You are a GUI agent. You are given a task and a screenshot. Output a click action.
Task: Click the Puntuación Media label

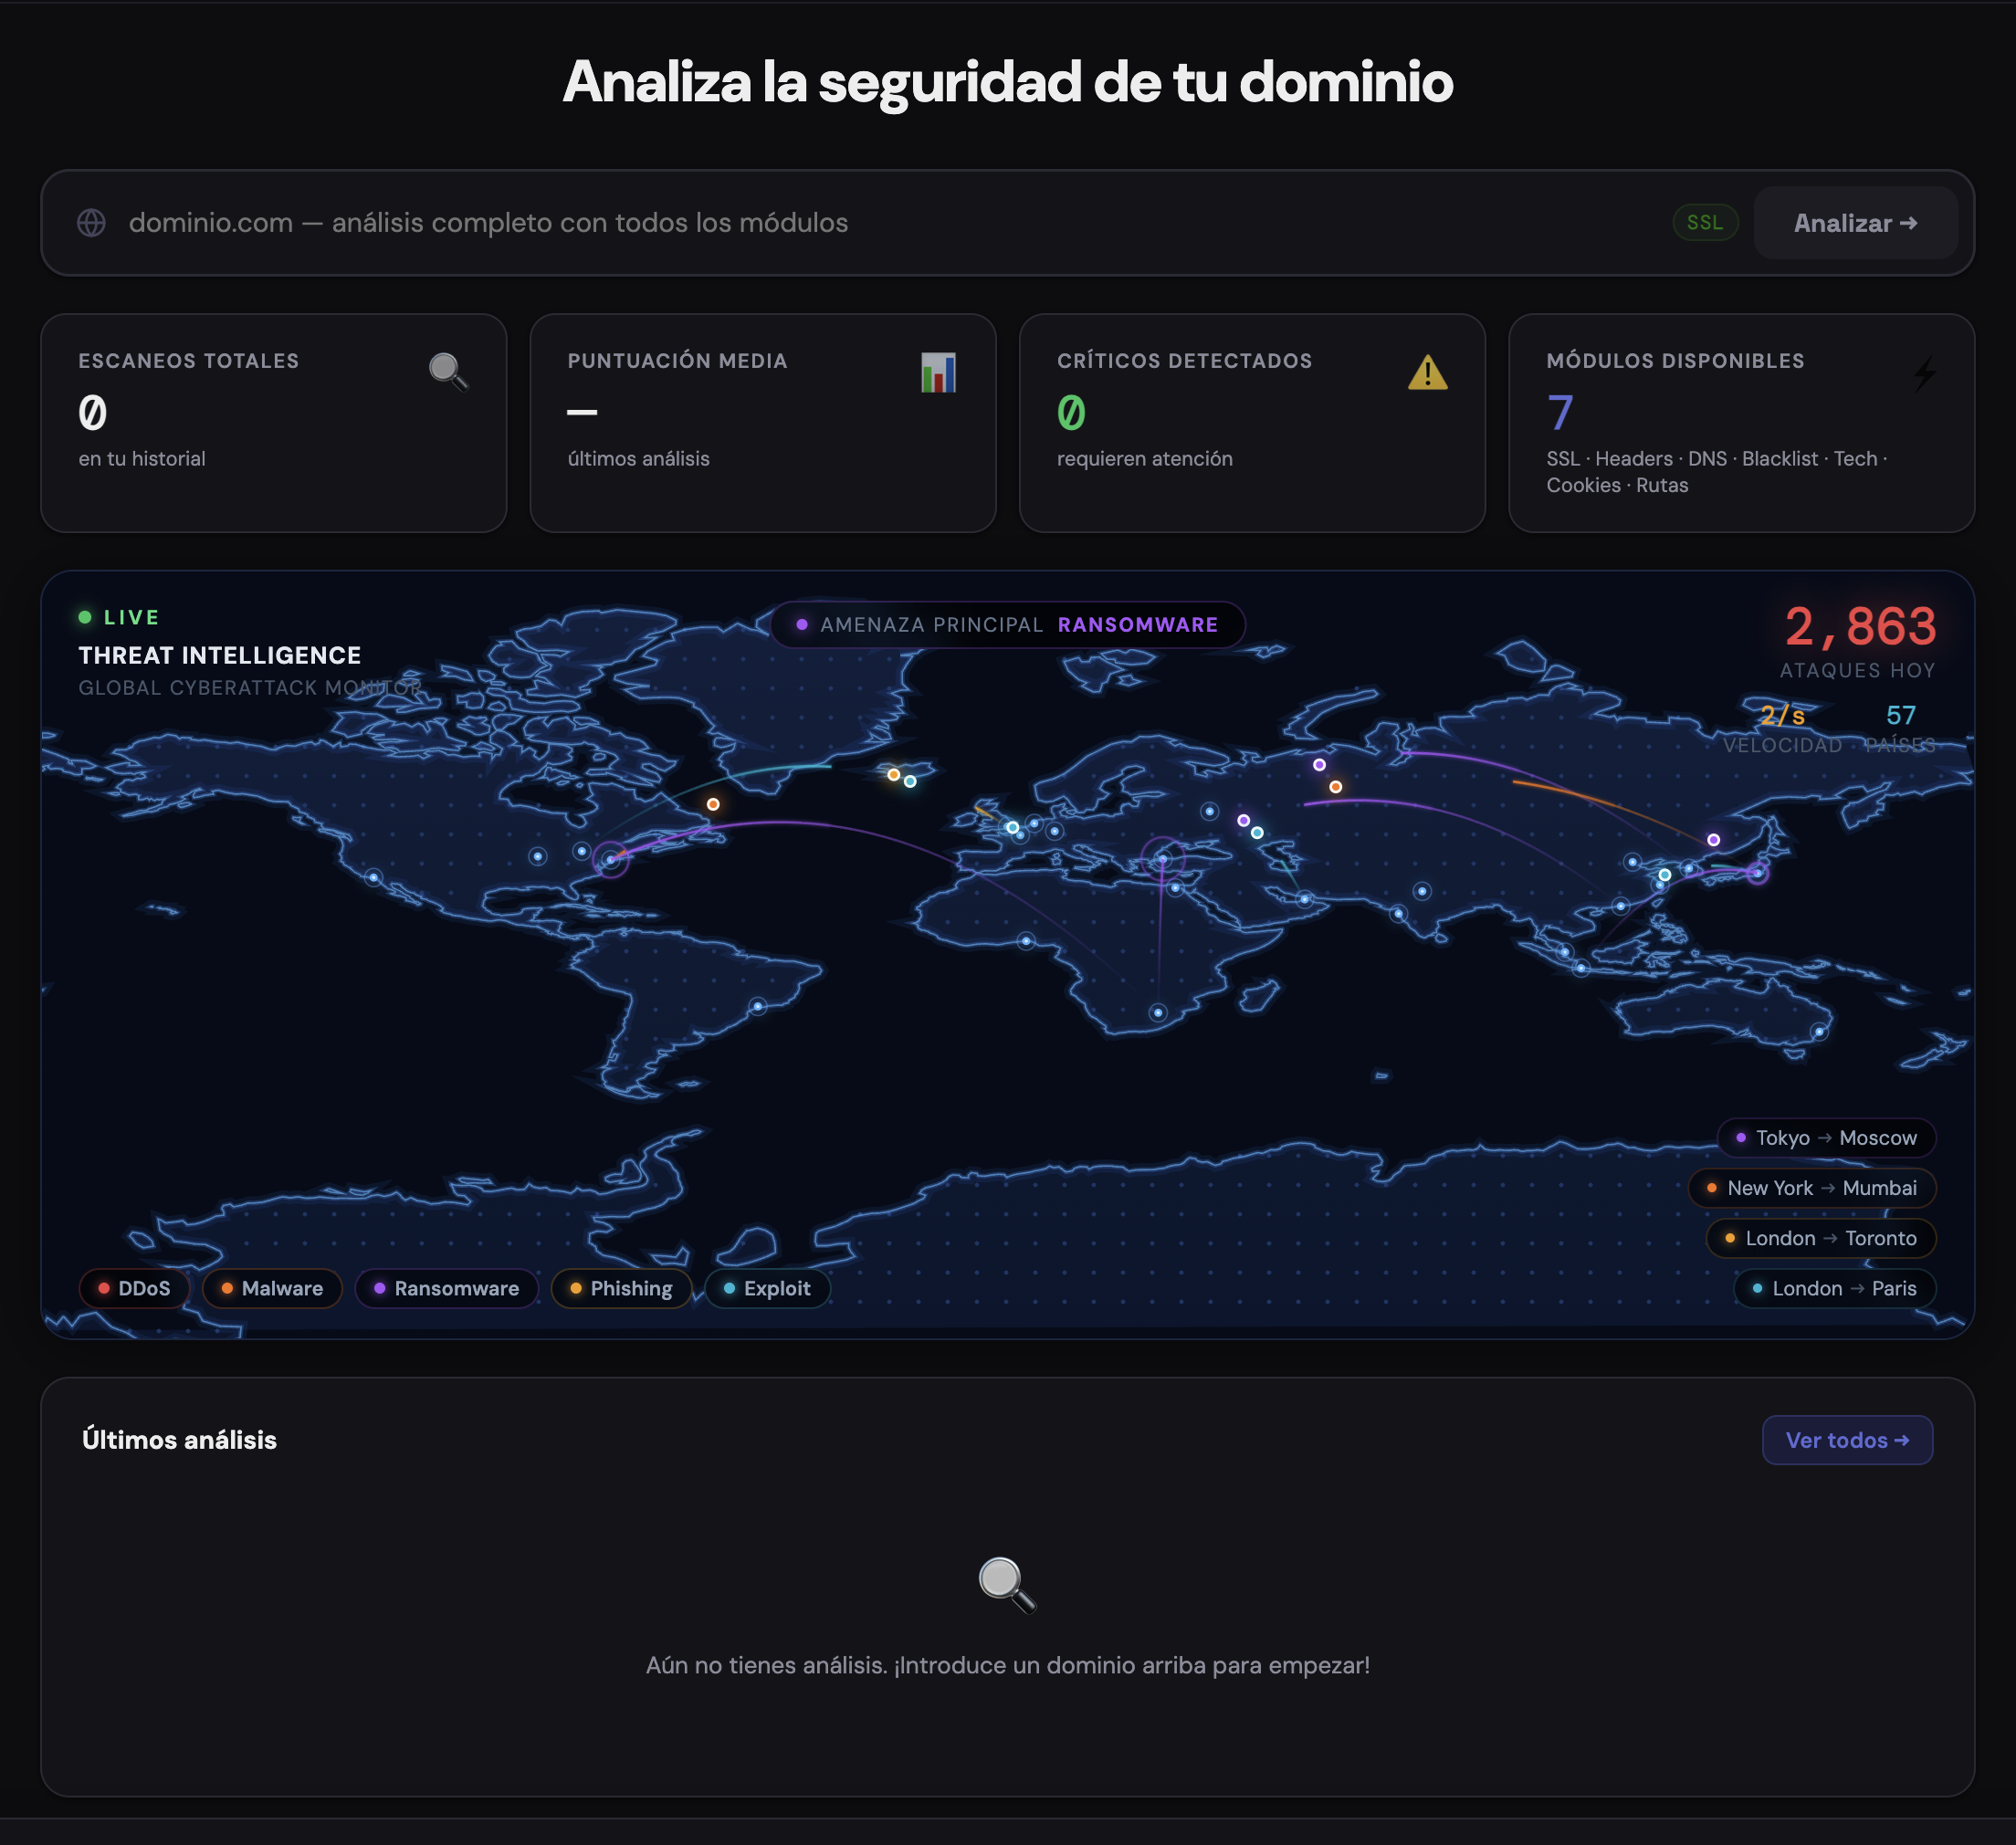pos(678,361)
